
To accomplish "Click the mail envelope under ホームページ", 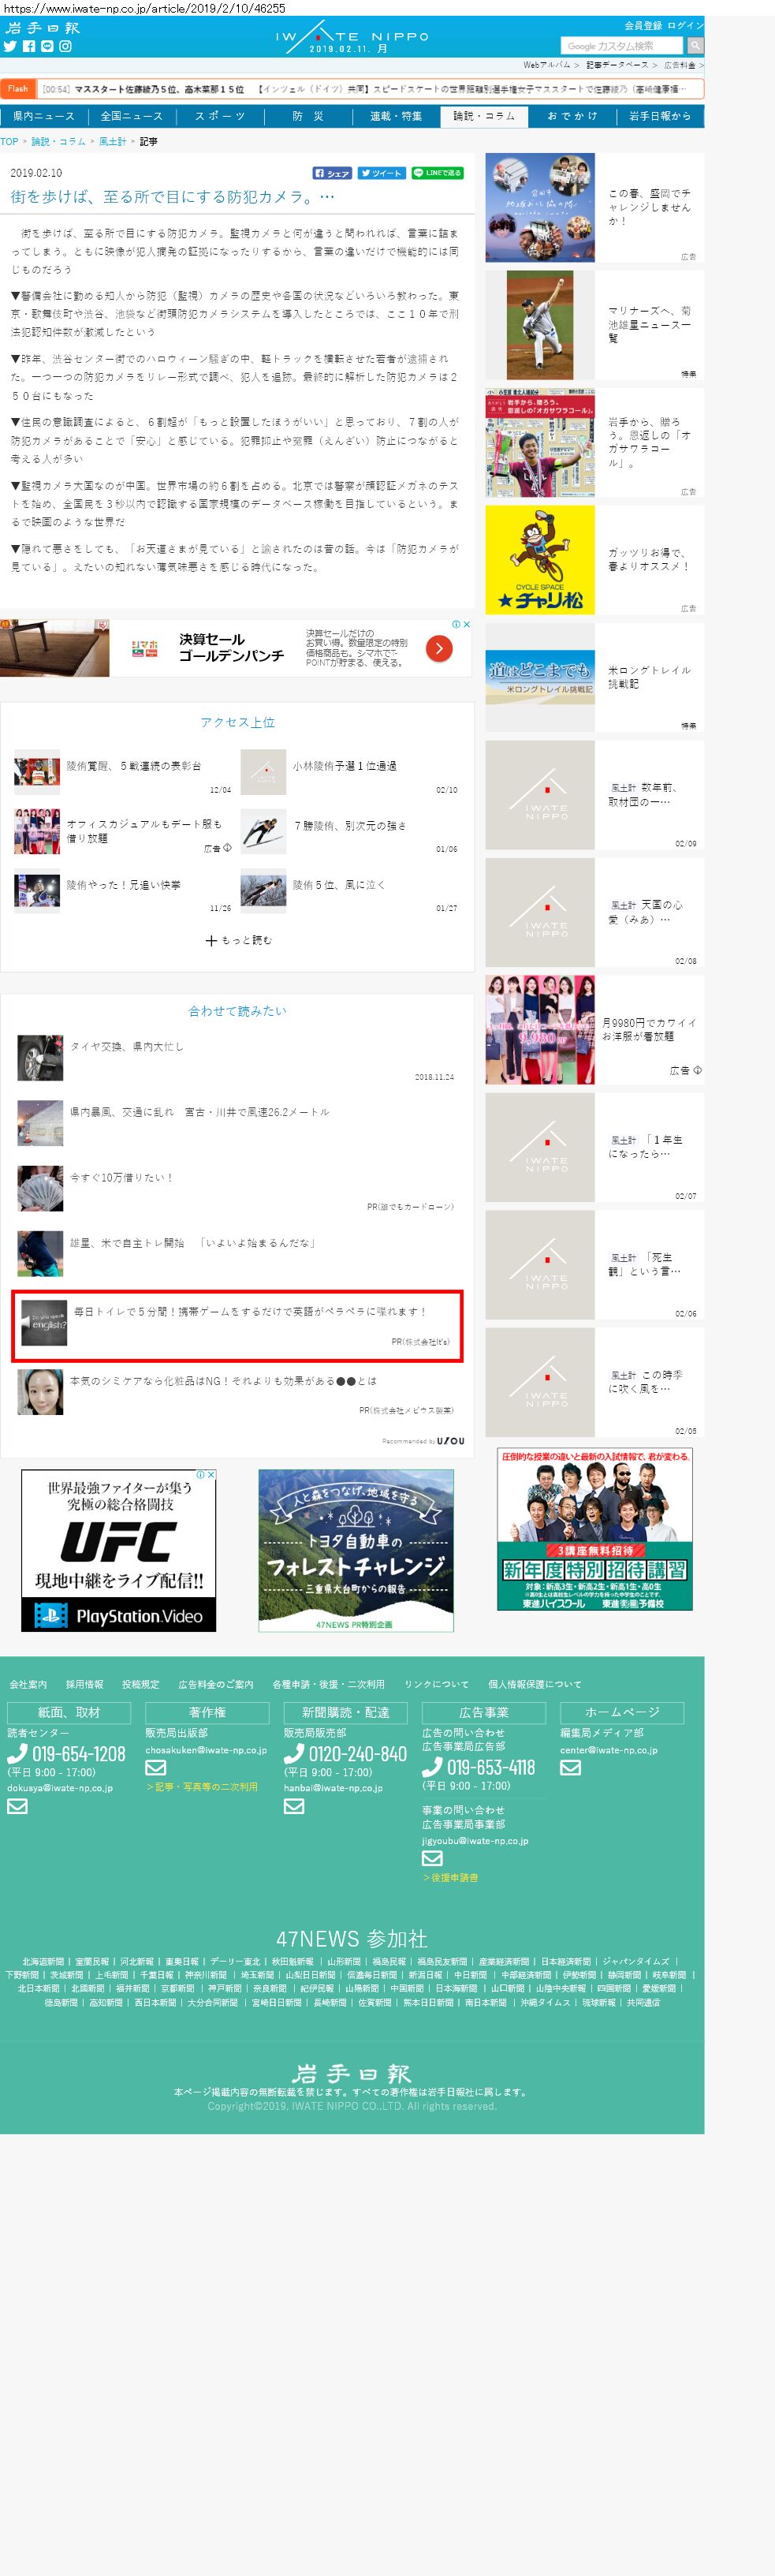I will click(570, 1767).
